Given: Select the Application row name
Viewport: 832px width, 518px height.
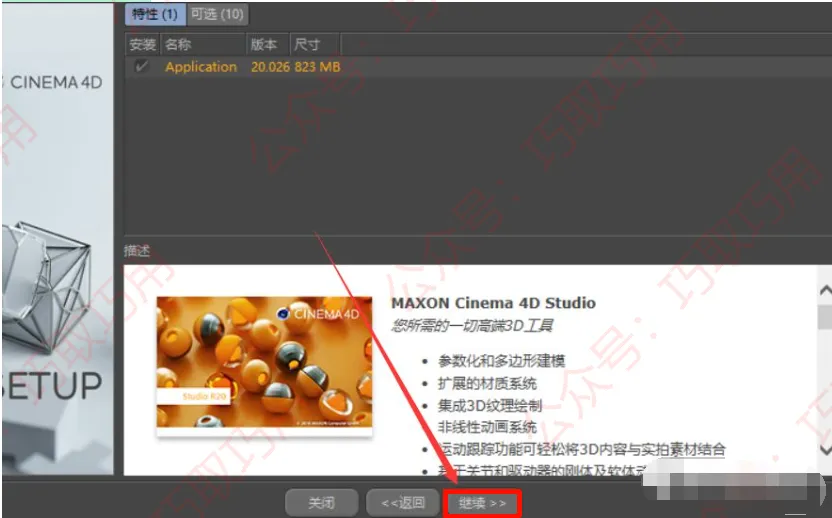Looking at the screenshot, I should (201, 67).
